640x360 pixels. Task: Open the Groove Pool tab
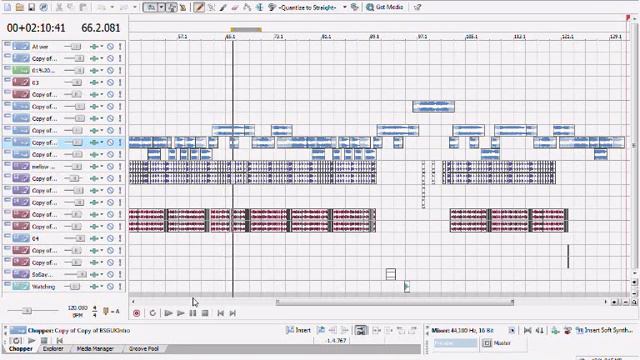(x=144, y=349)
